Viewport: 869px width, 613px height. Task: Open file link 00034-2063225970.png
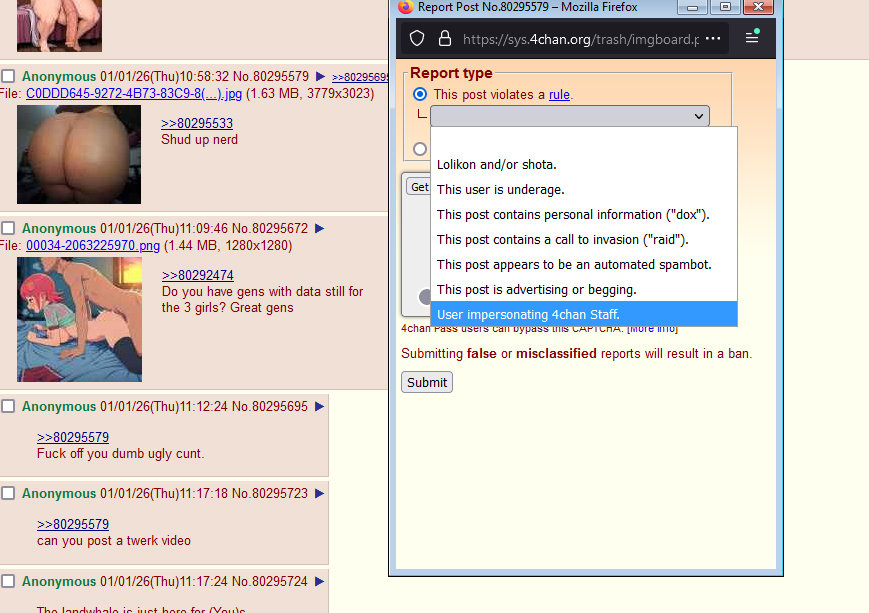(x=93, y=246)
